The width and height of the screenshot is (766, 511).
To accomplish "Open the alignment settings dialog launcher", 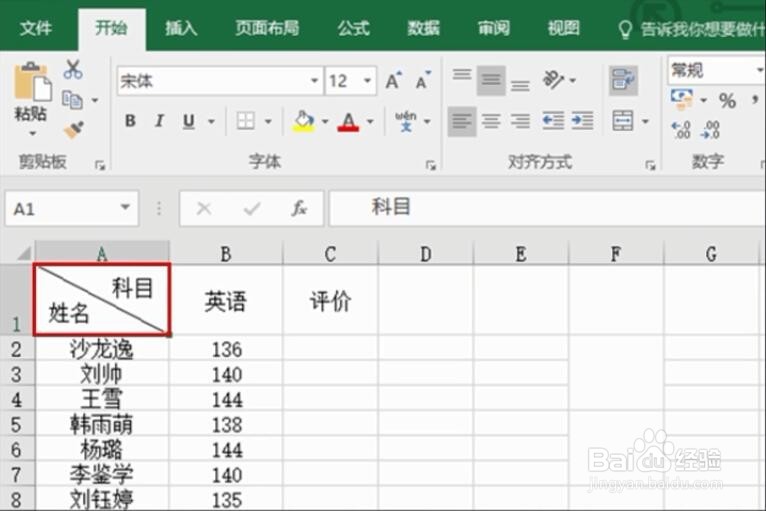I will (x=650, y=166).
